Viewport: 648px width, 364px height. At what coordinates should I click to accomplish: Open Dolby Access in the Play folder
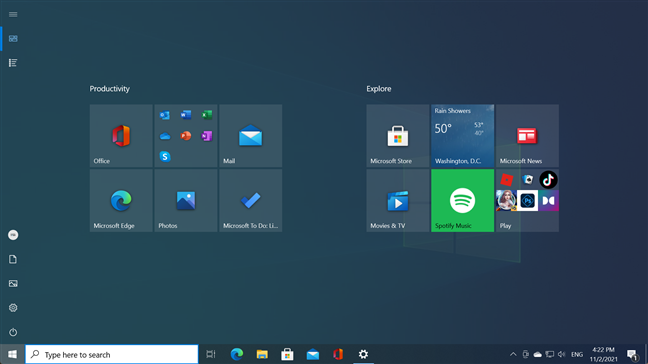pos(548,201)
